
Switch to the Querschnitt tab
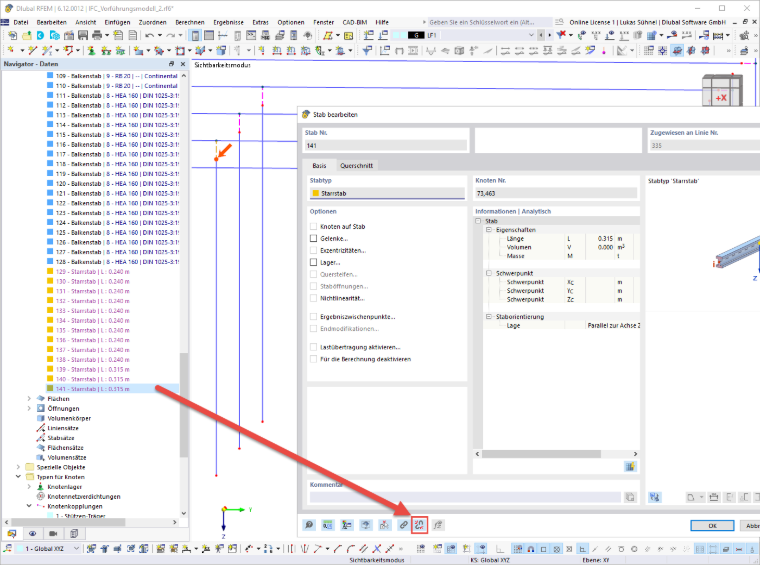356,166
